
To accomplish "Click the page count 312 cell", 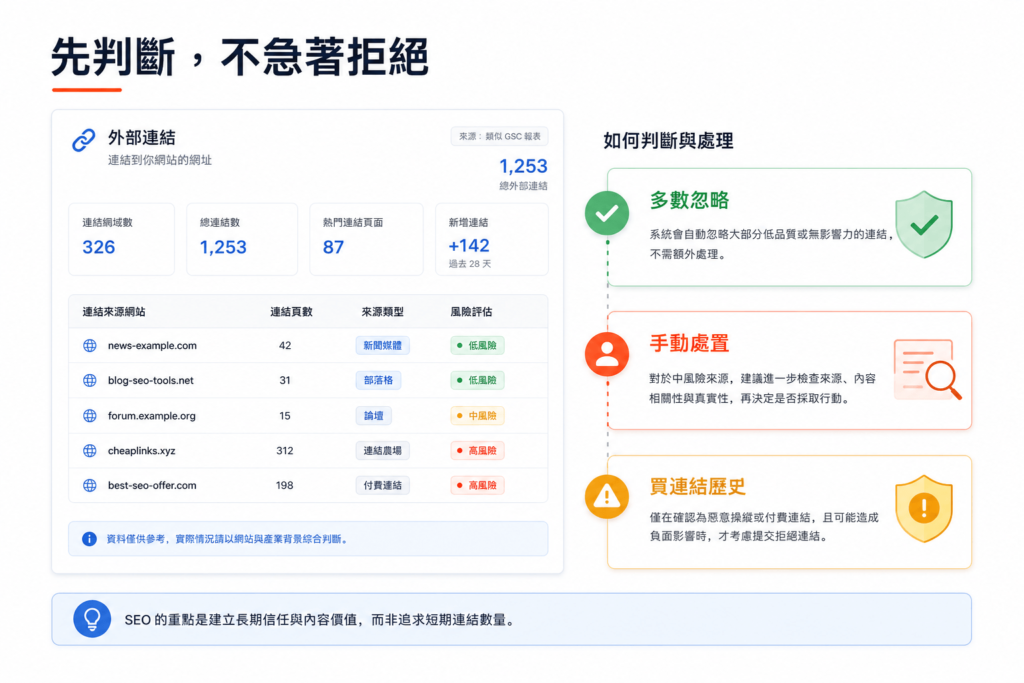I will click(x=285, y=451).
